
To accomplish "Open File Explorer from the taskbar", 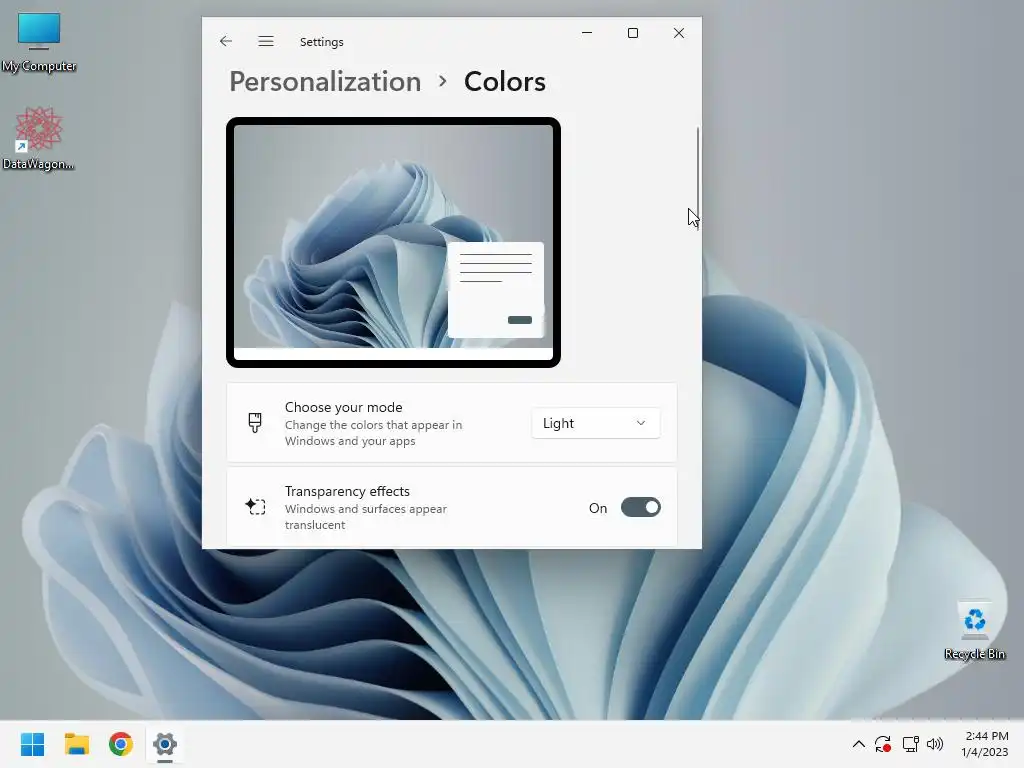I will [x=76, y=744].
